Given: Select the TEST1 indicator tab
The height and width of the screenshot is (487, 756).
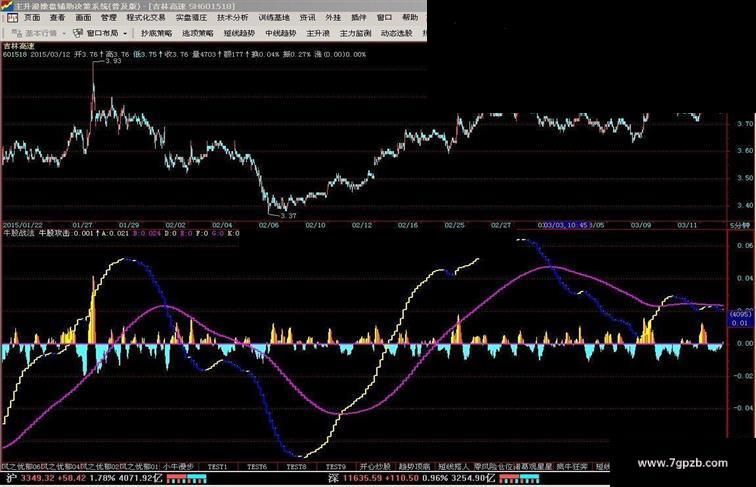Looking at the screenshot, I should (217, 467).
